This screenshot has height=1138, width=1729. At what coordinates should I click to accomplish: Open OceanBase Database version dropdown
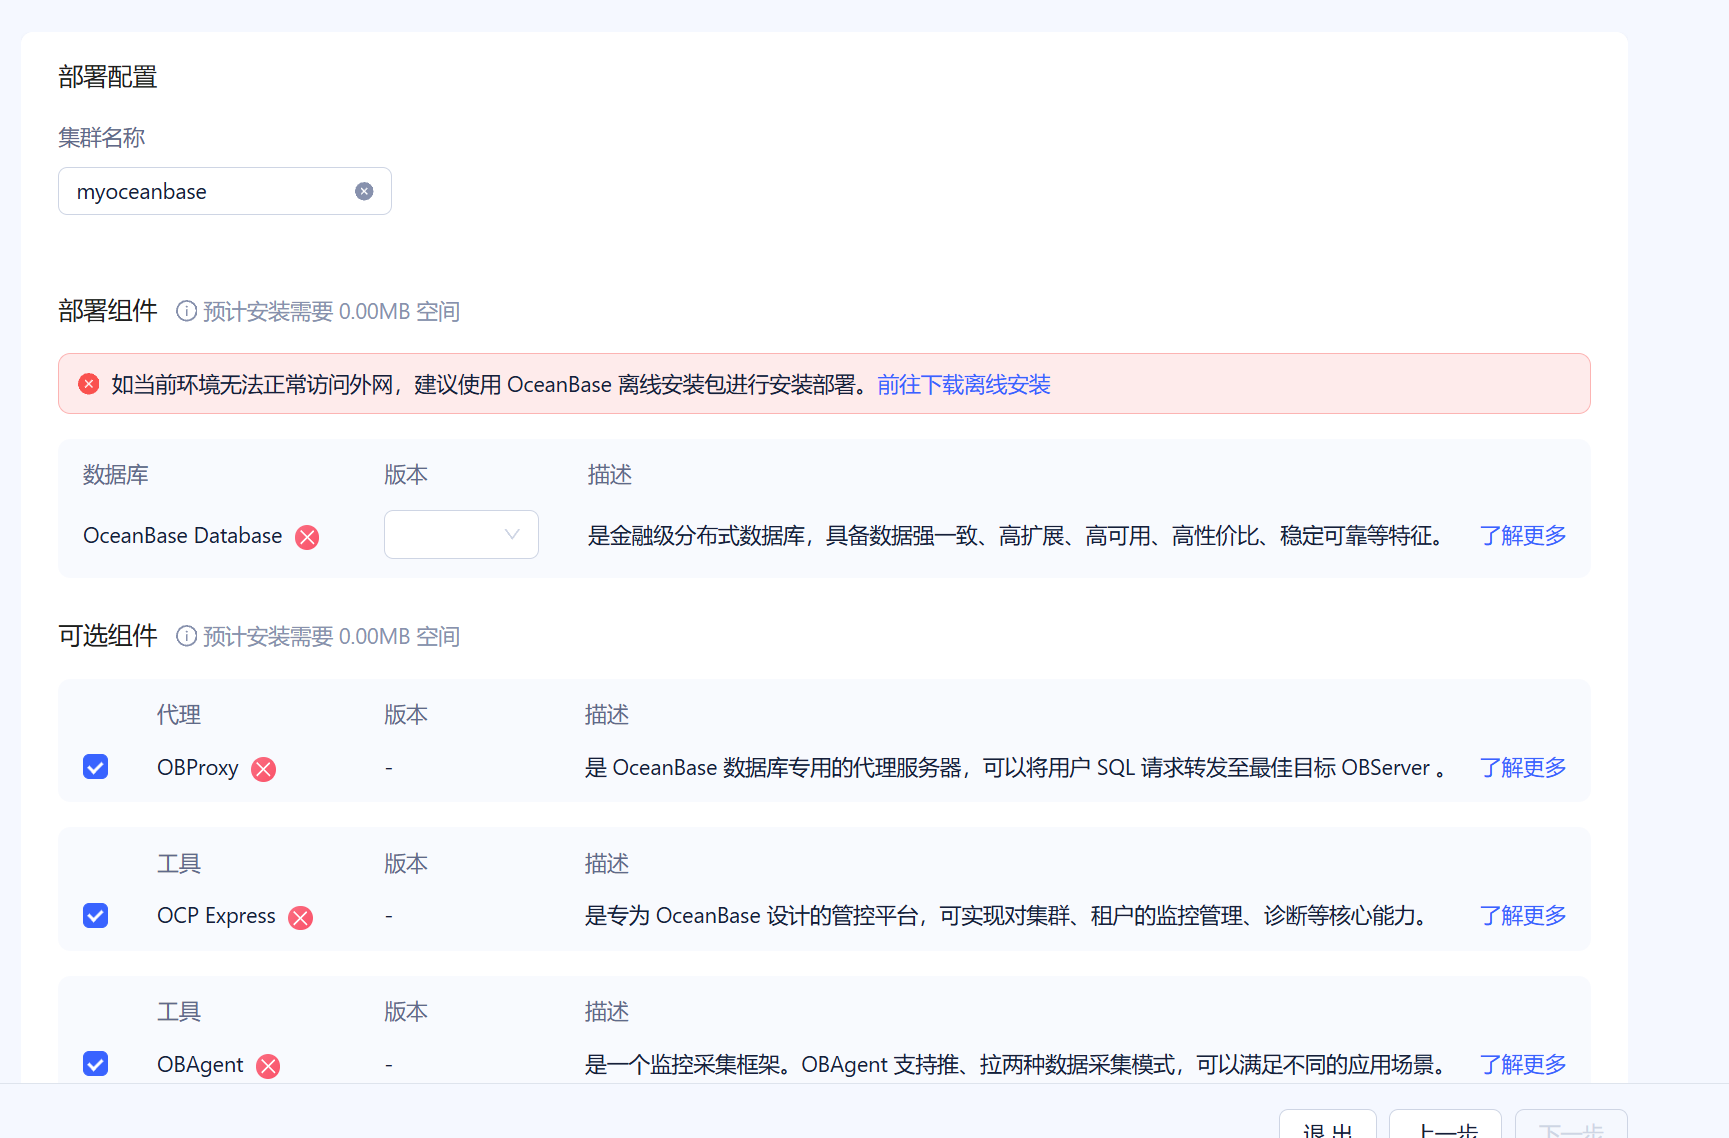click(461, 534)
